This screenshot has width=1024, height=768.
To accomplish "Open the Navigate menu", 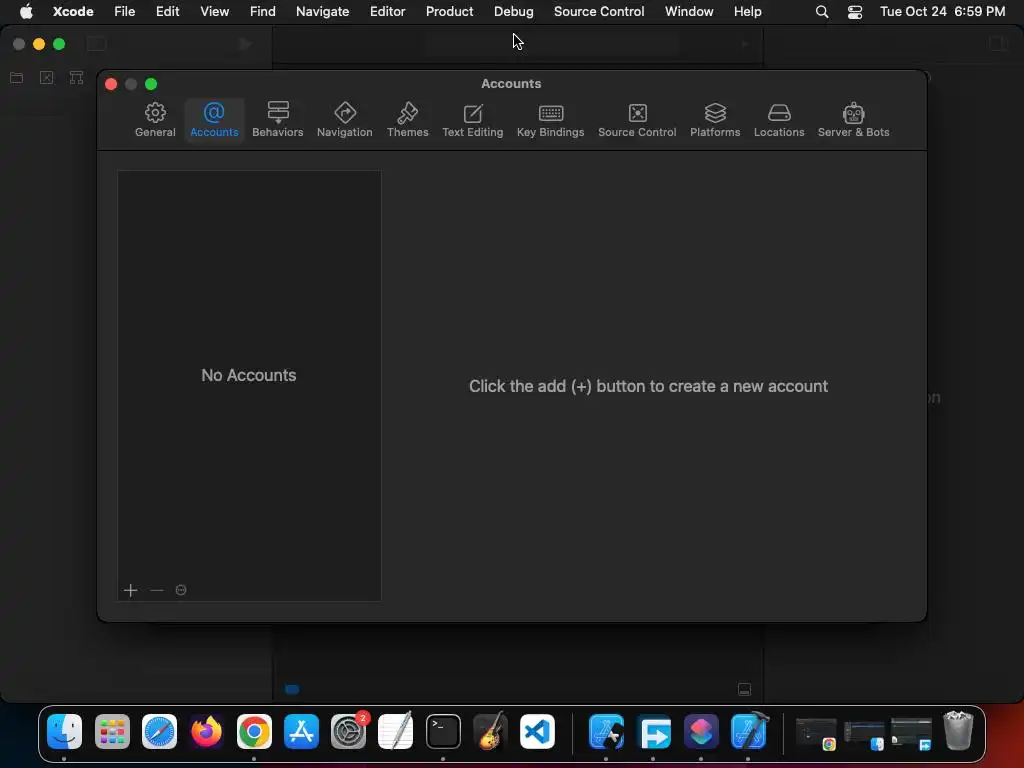I will [323, 11].
